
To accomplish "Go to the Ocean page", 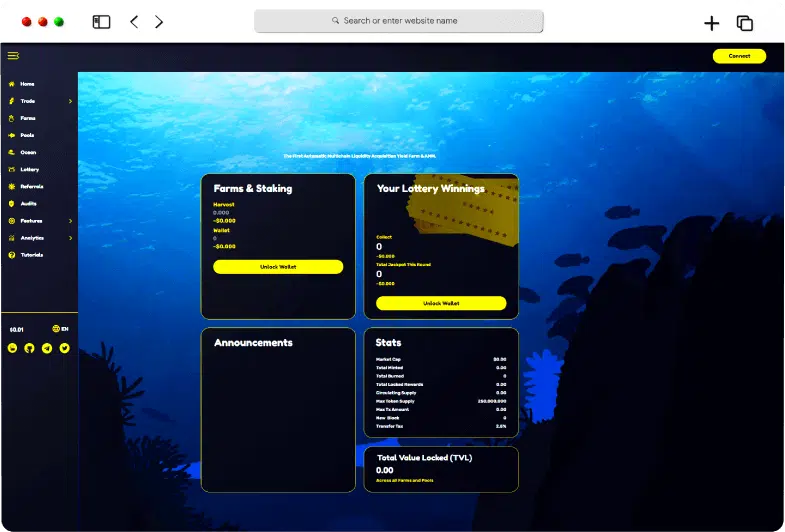I will [x=28, y=152].
